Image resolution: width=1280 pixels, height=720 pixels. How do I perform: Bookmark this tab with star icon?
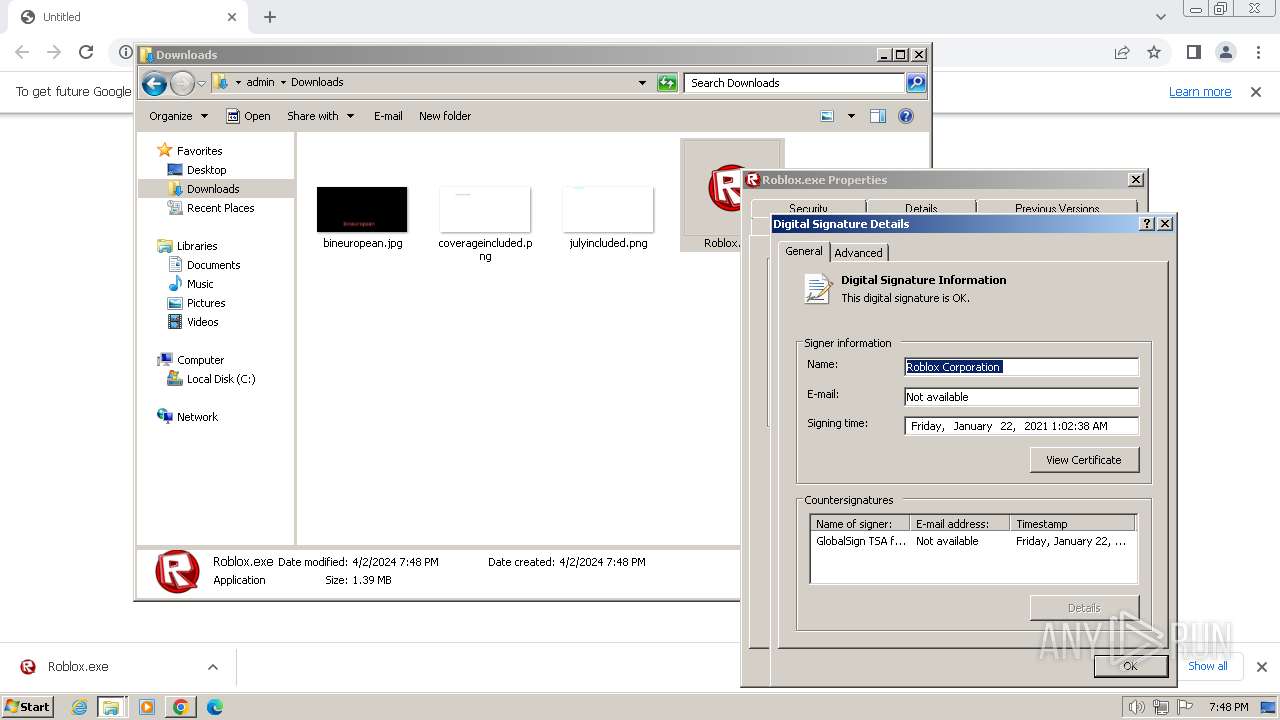coord(1154,52)
